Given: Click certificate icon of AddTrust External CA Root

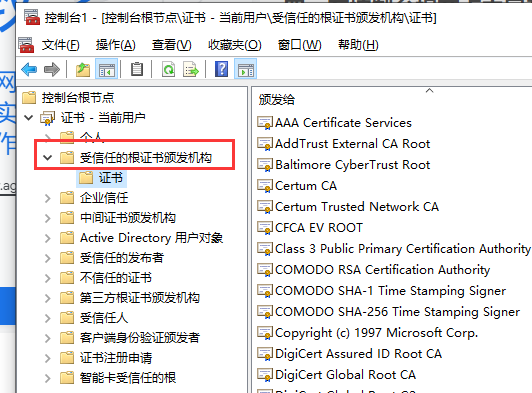Looking at the screenshot, I should coord(265,144).
